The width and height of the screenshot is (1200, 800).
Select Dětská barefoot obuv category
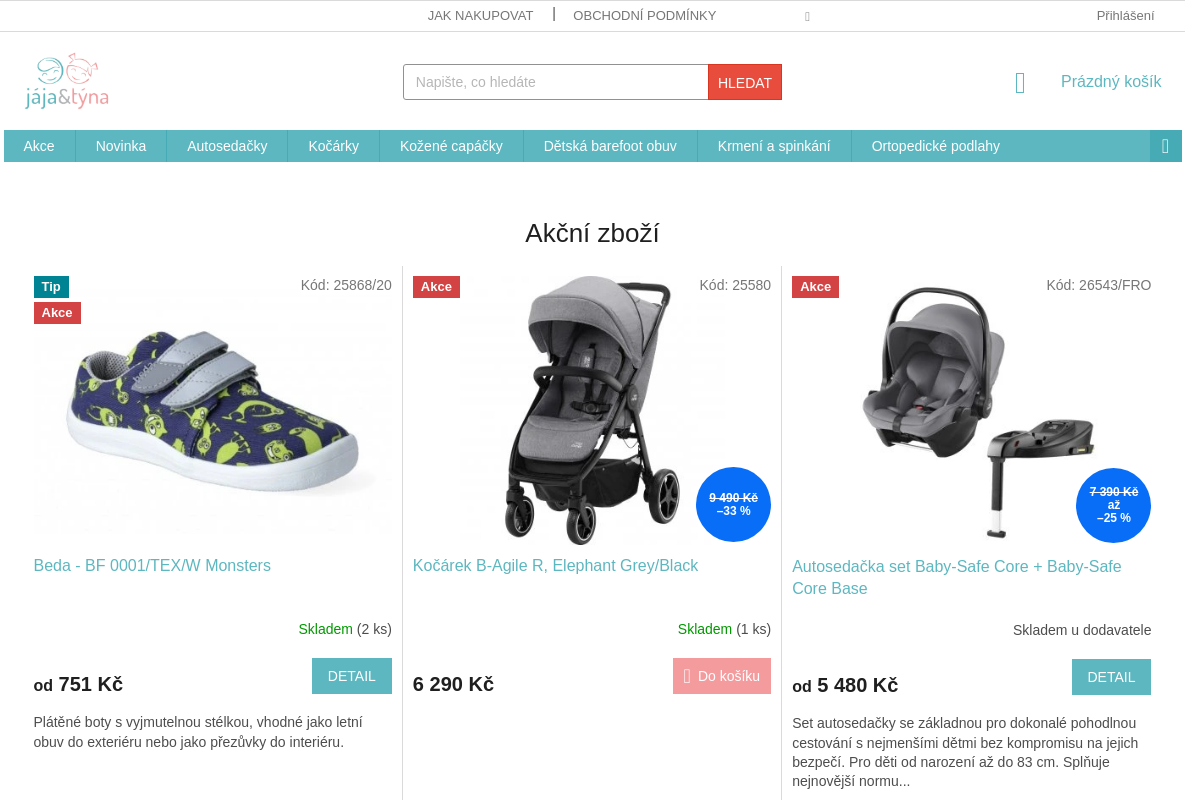(610, 146)
